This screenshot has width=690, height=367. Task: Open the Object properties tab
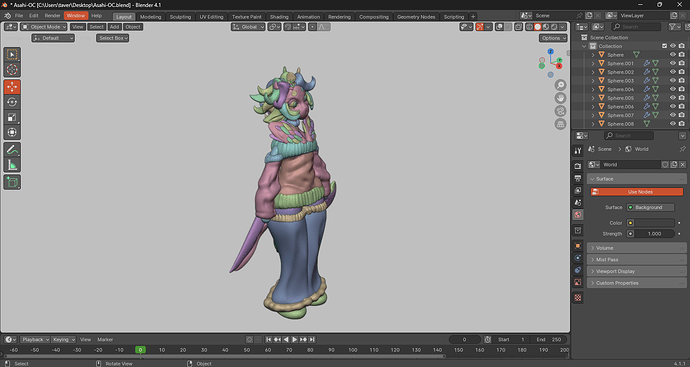(578, 246)
